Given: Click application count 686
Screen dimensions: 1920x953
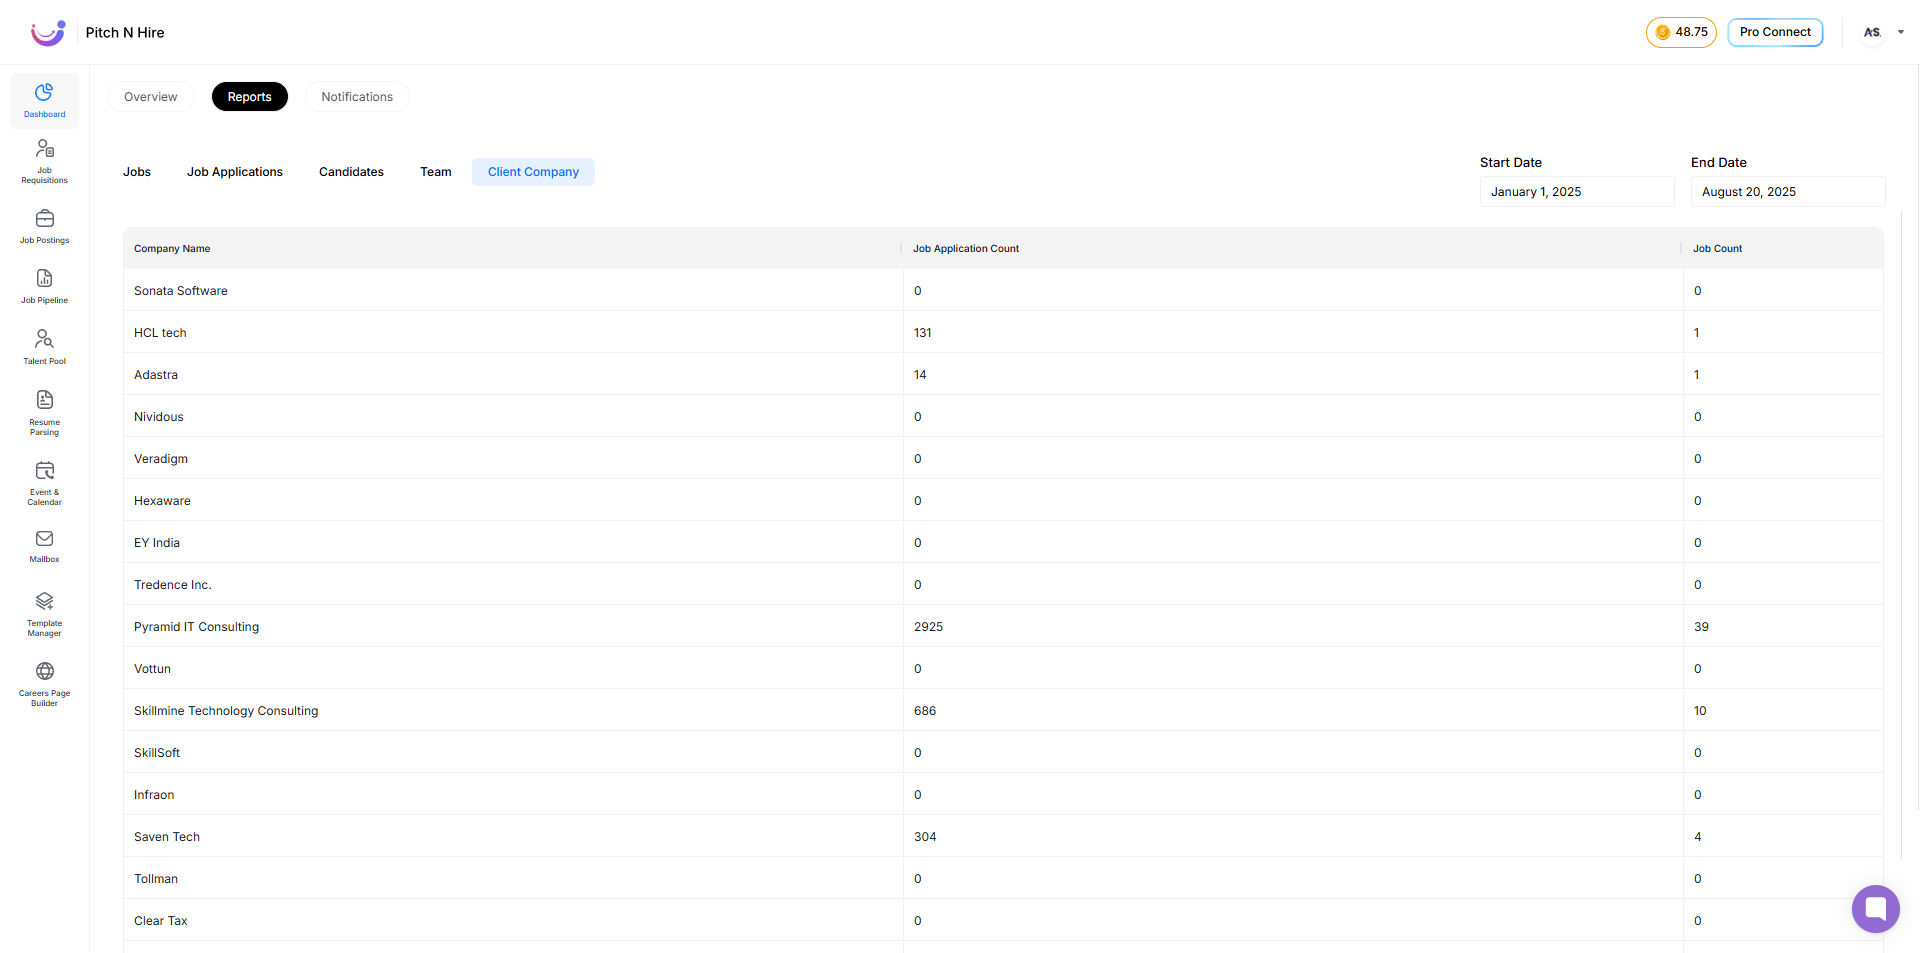Looking at the screenshot, I should pyautogui.click(x=925, y=711).
